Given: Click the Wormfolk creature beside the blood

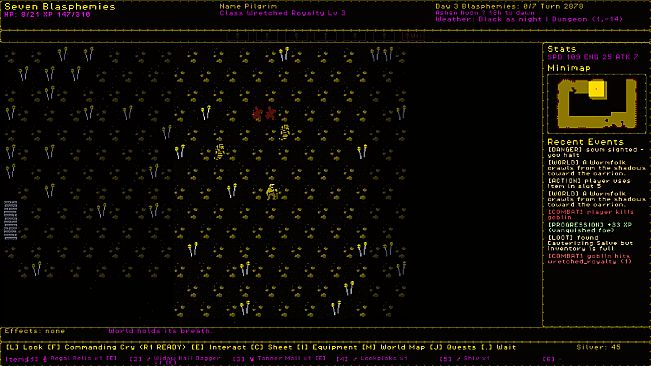Looking at the screenshot, I should click(x=285, y=132).
